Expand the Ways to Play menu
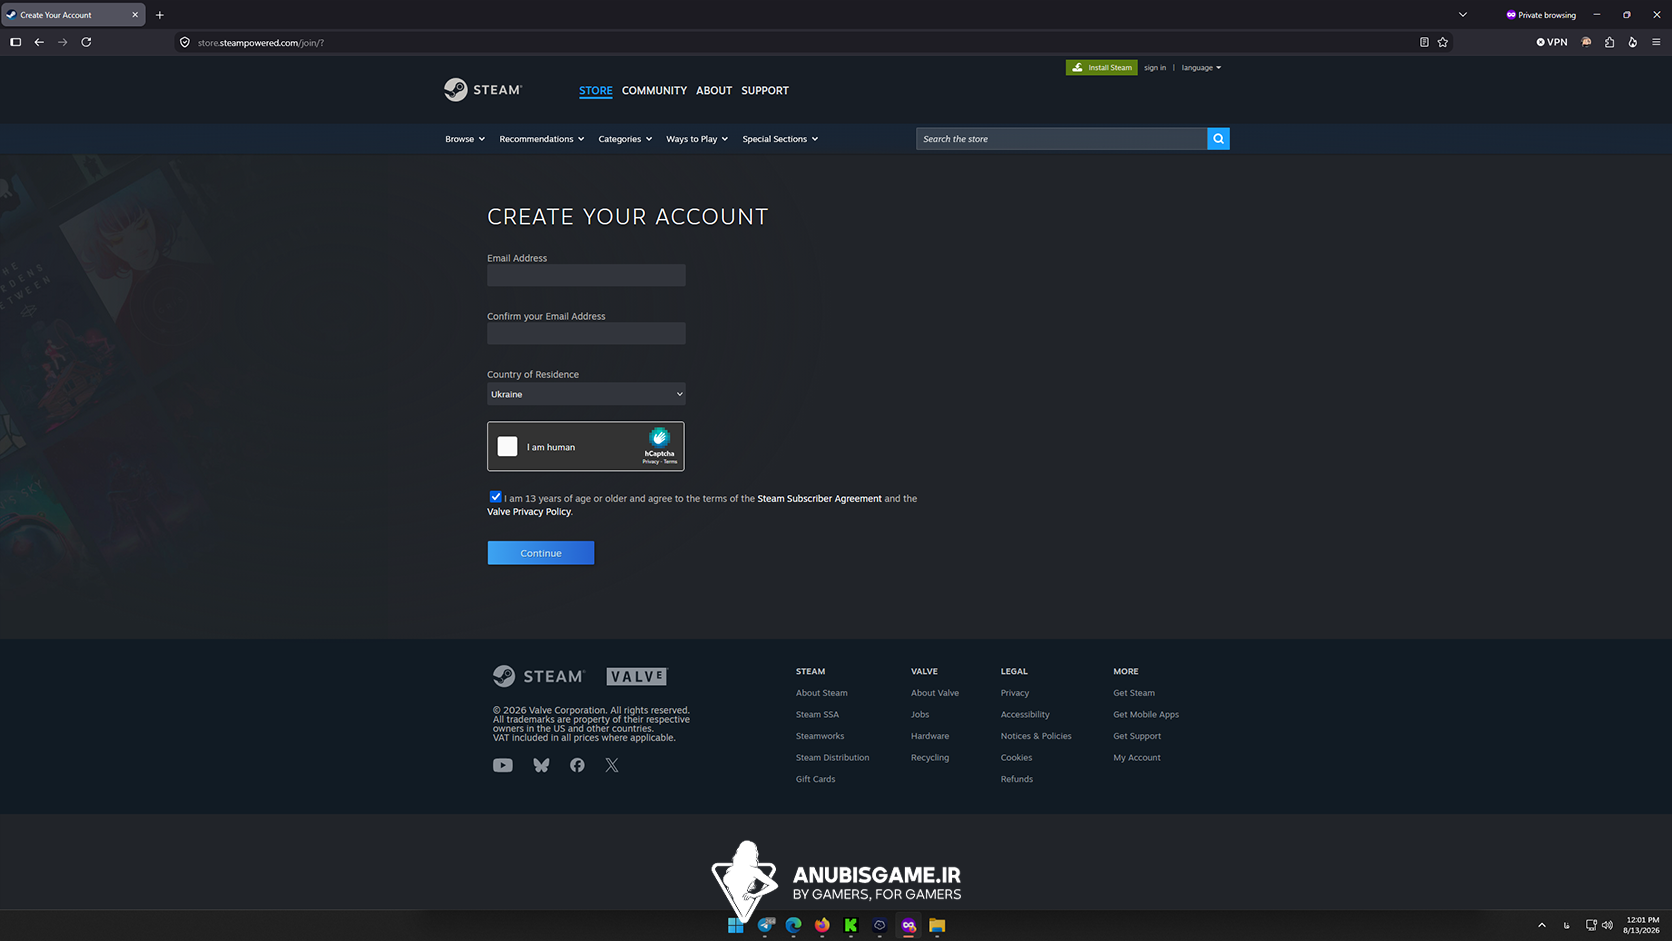Image resolution: width=1672 pixels, height=941 pixels. (697, 139)
